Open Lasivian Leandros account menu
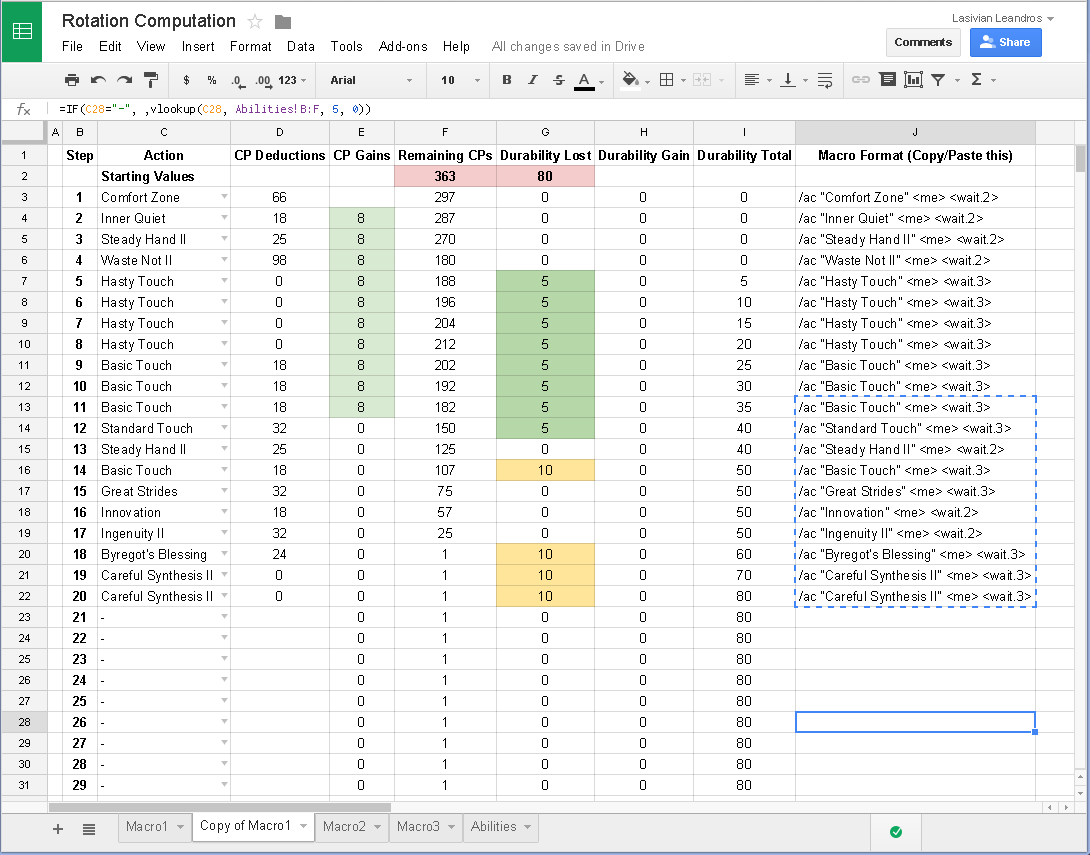 [1002, 18]
